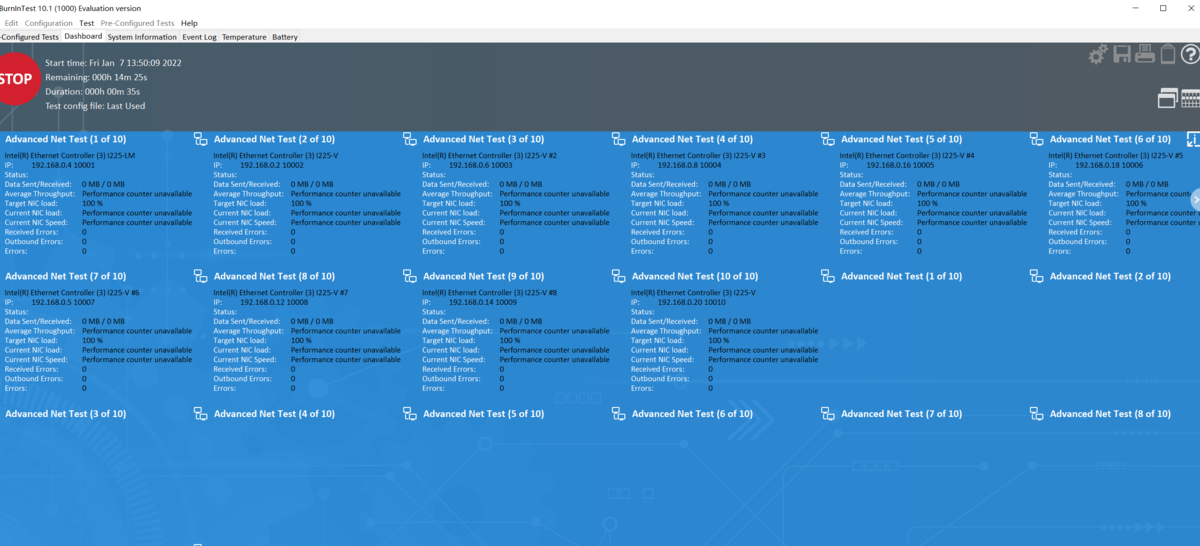Switch to the Temperature tab
This screenshot has height=546, width=1200.
click(244, 37)
